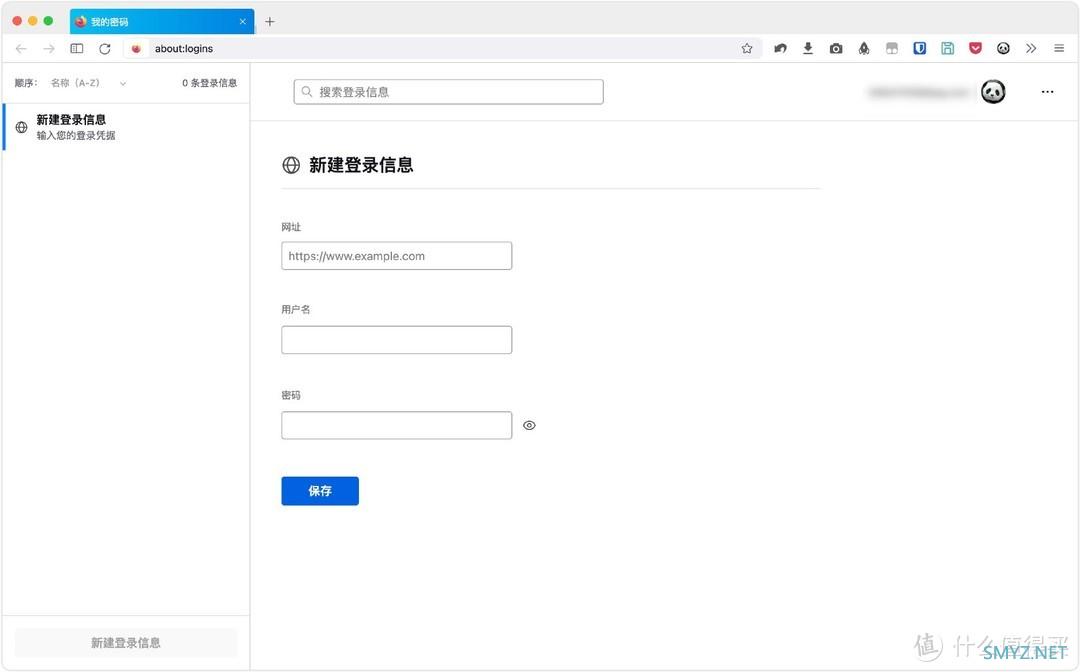Open the Firefox hamburger application menu

1059,48
